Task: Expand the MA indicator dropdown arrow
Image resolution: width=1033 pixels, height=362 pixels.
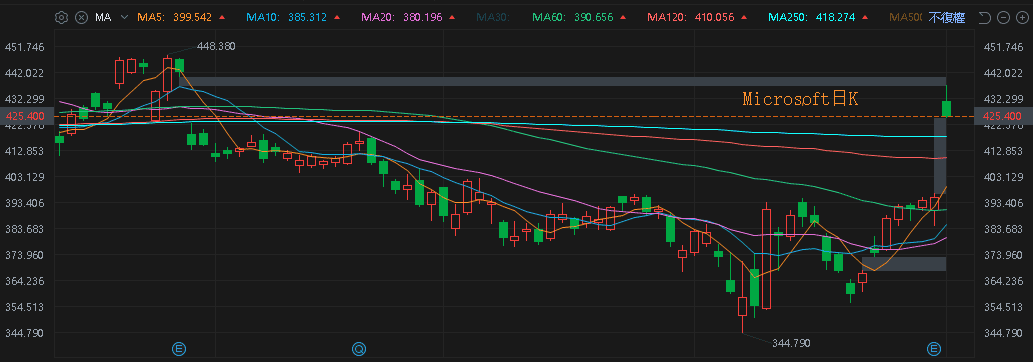Action: coord(124,18)
